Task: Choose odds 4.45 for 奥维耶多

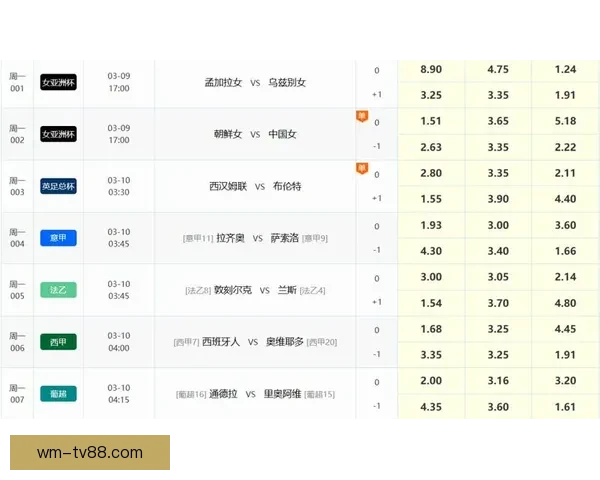Action: tap(566, 329)
